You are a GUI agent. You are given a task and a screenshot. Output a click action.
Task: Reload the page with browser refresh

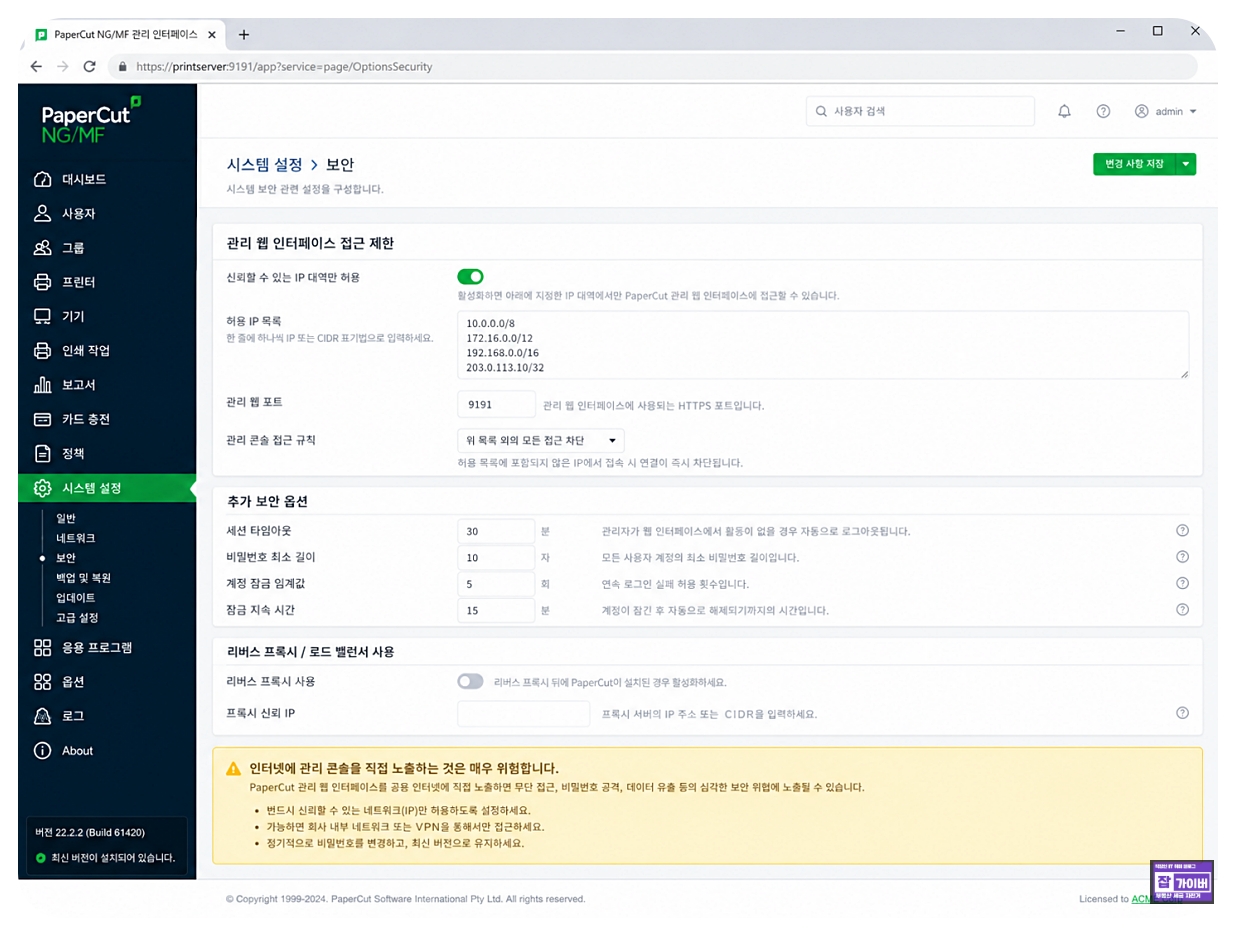point(89,67)
